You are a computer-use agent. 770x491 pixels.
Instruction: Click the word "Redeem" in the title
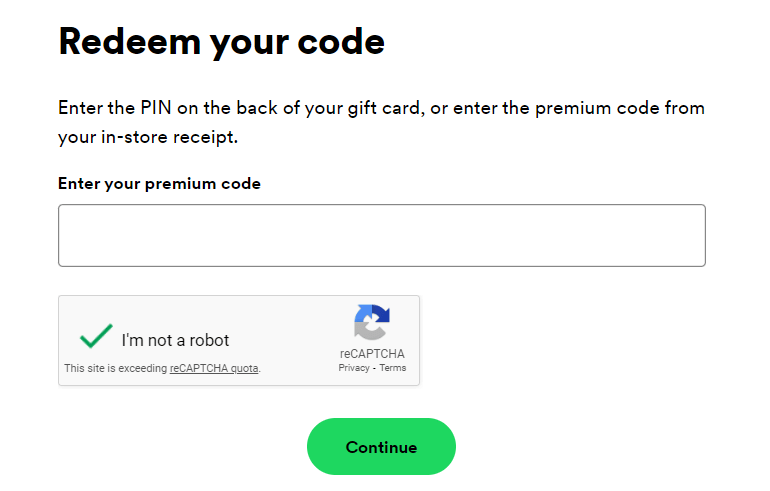[124, 41]
